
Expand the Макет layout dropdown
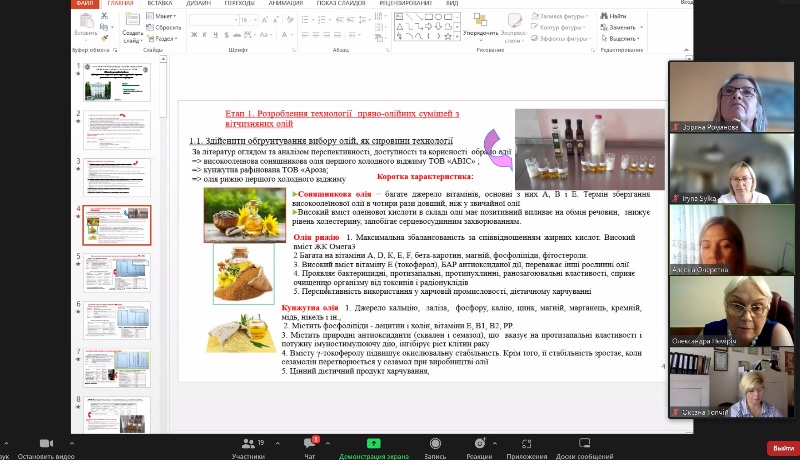tap(165, 16)
